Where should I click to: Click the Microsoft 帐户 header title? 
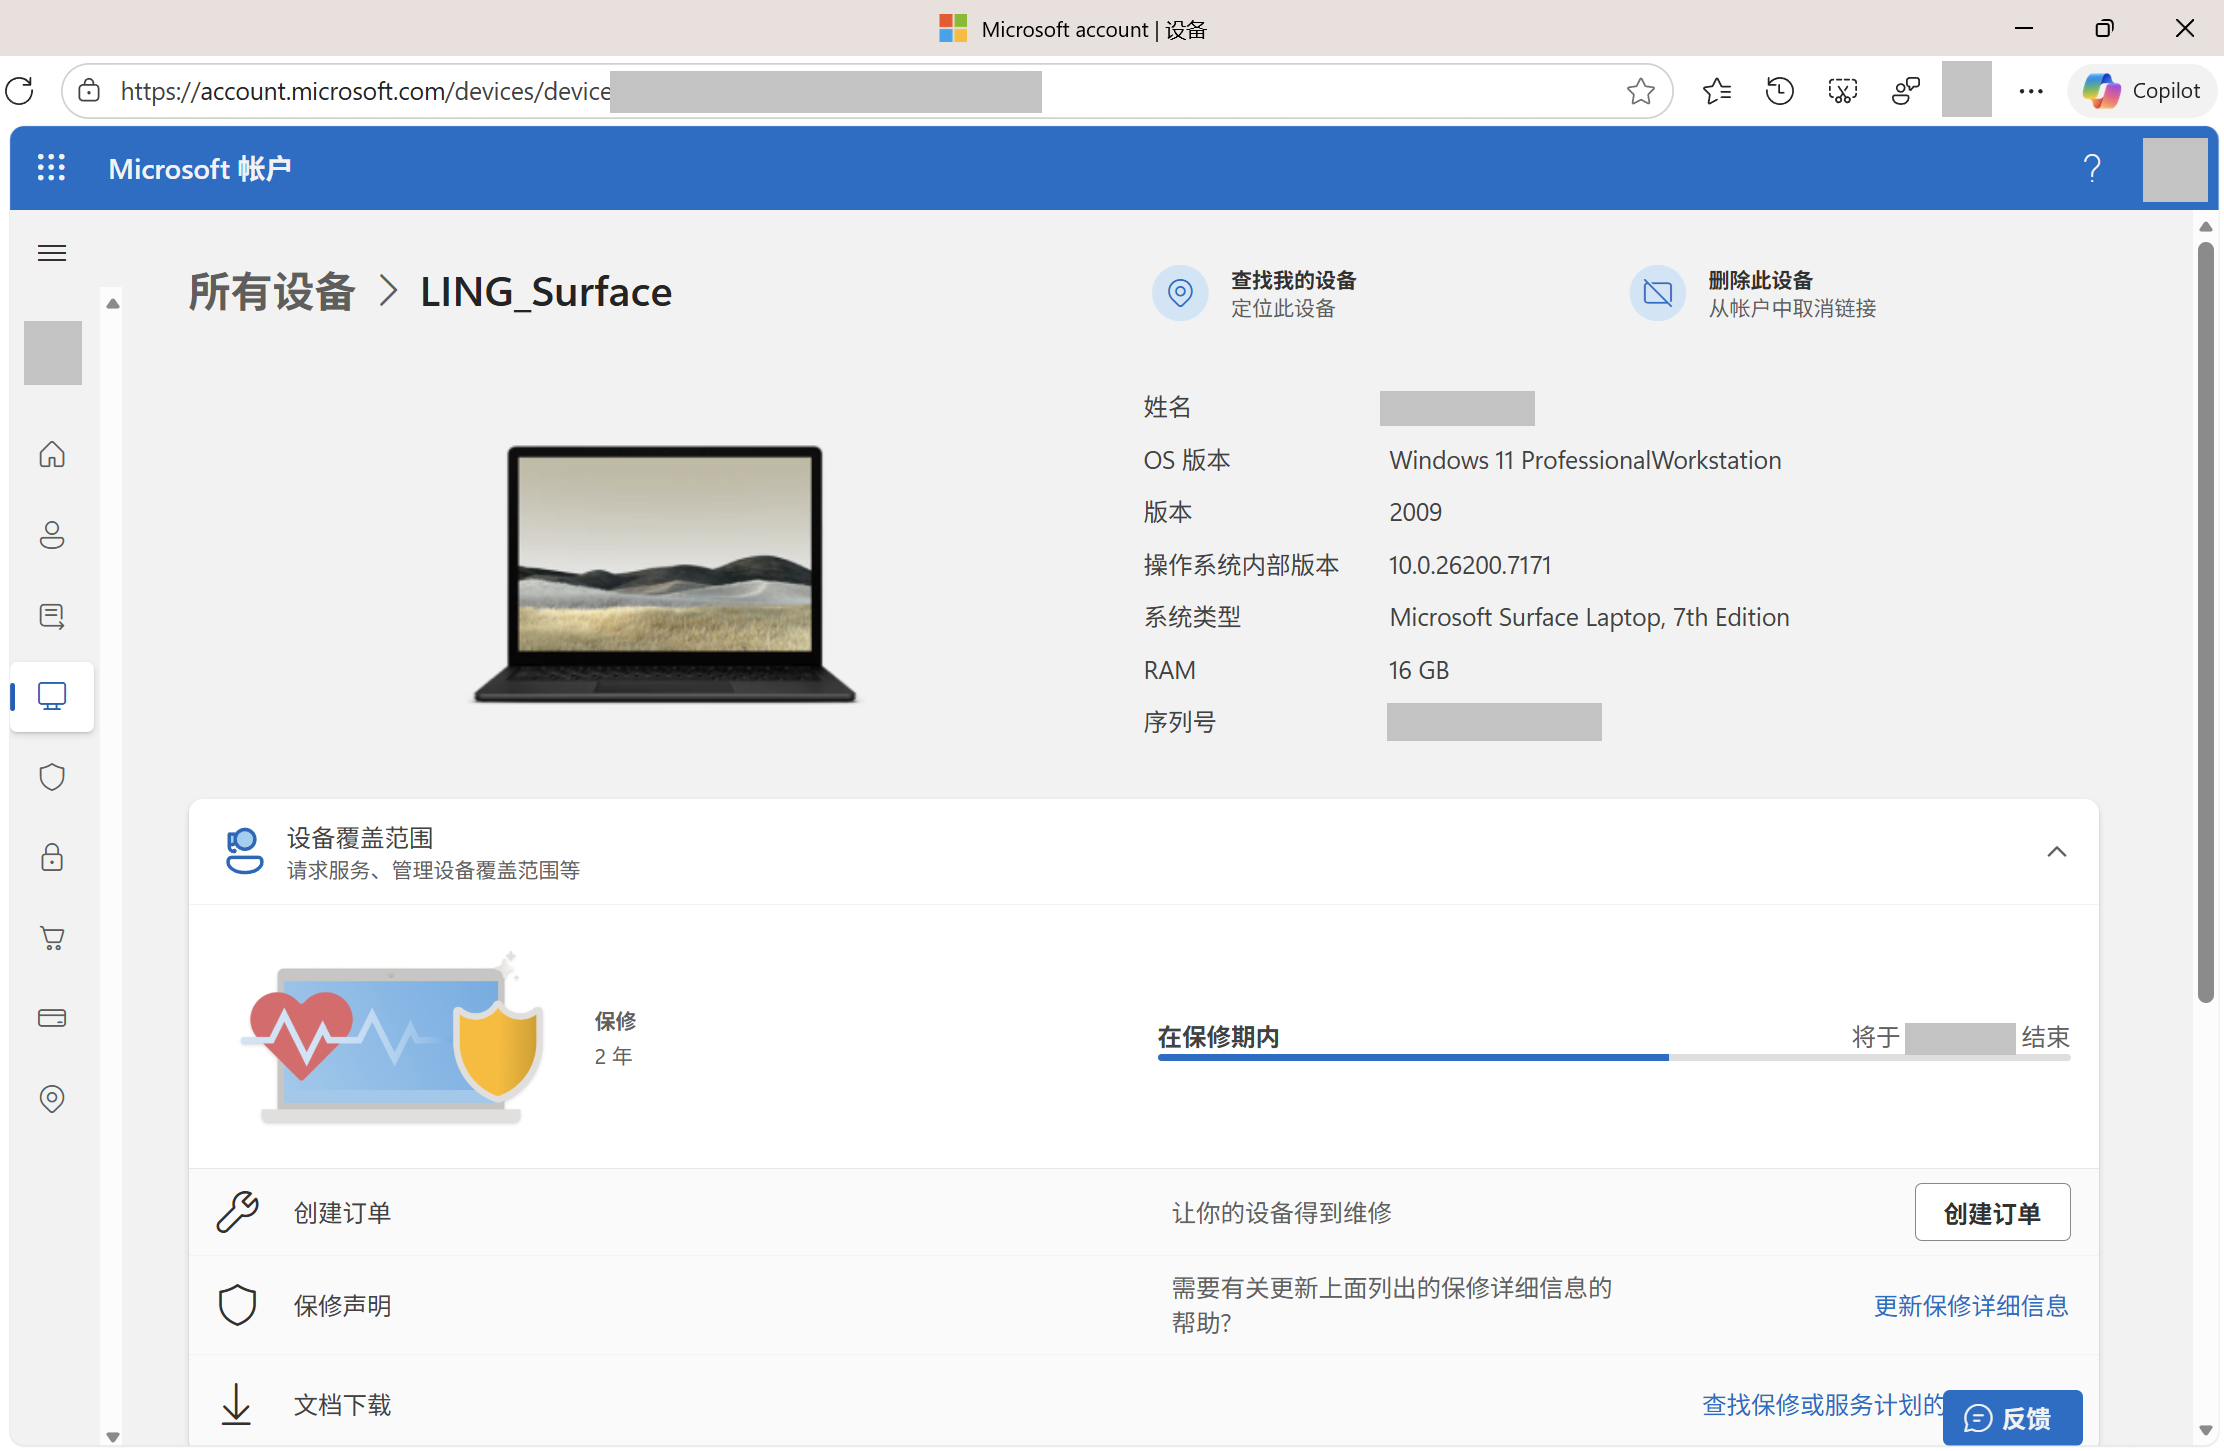[200, 168]
